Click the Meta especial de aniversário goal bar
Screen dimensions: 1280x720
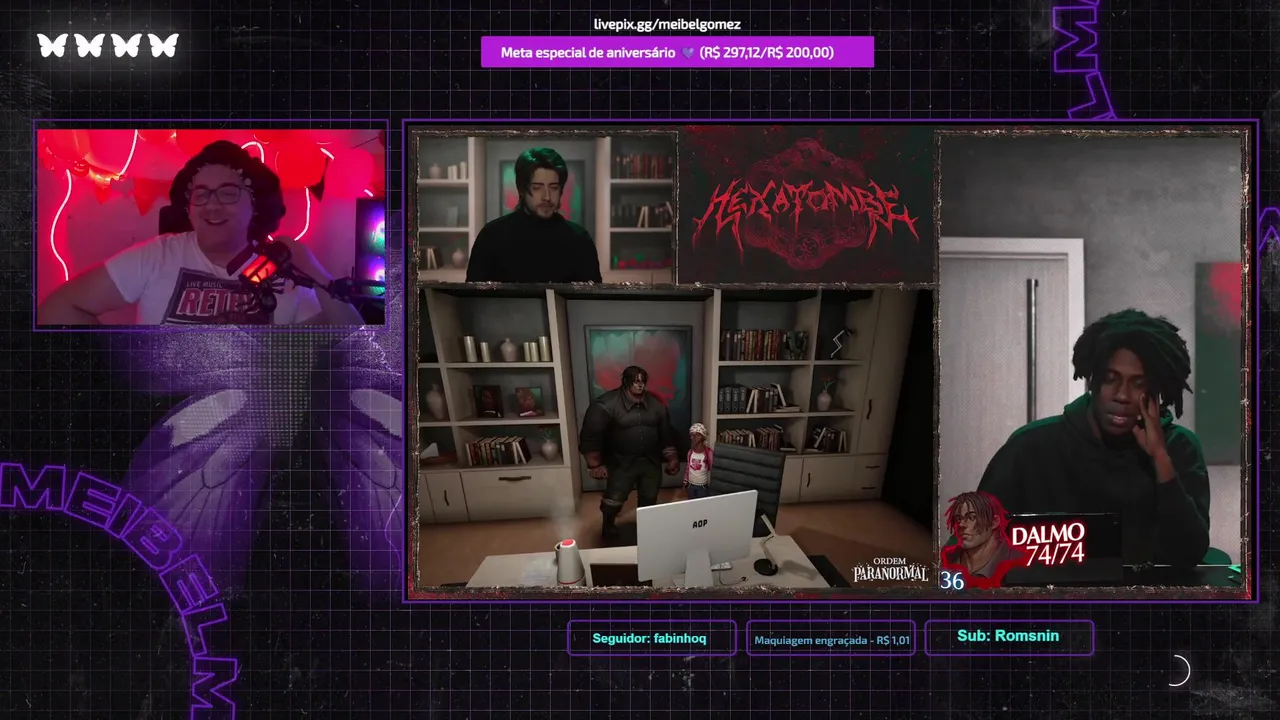tap(677, 52)
